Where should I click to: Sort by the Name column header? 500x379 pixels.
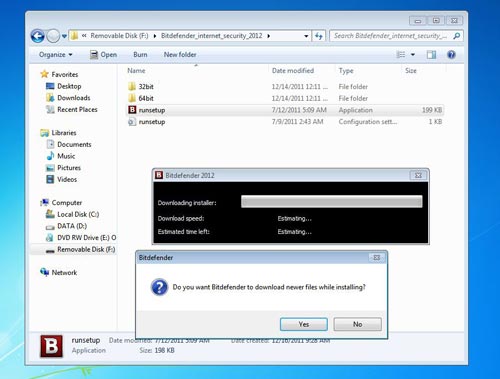click(136, 71)
